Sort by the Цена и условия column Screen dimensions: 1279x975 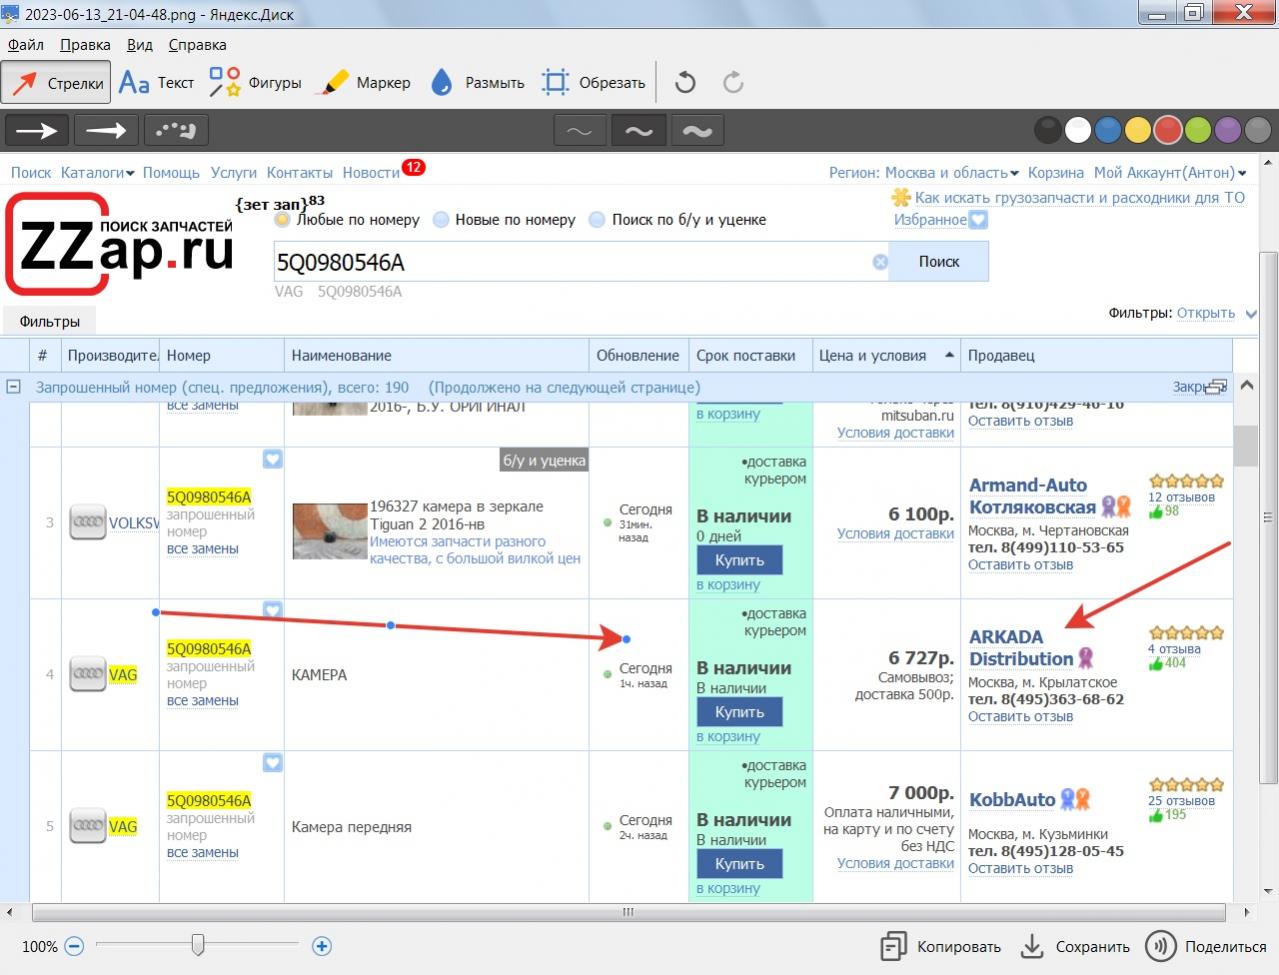coord(886,355)
